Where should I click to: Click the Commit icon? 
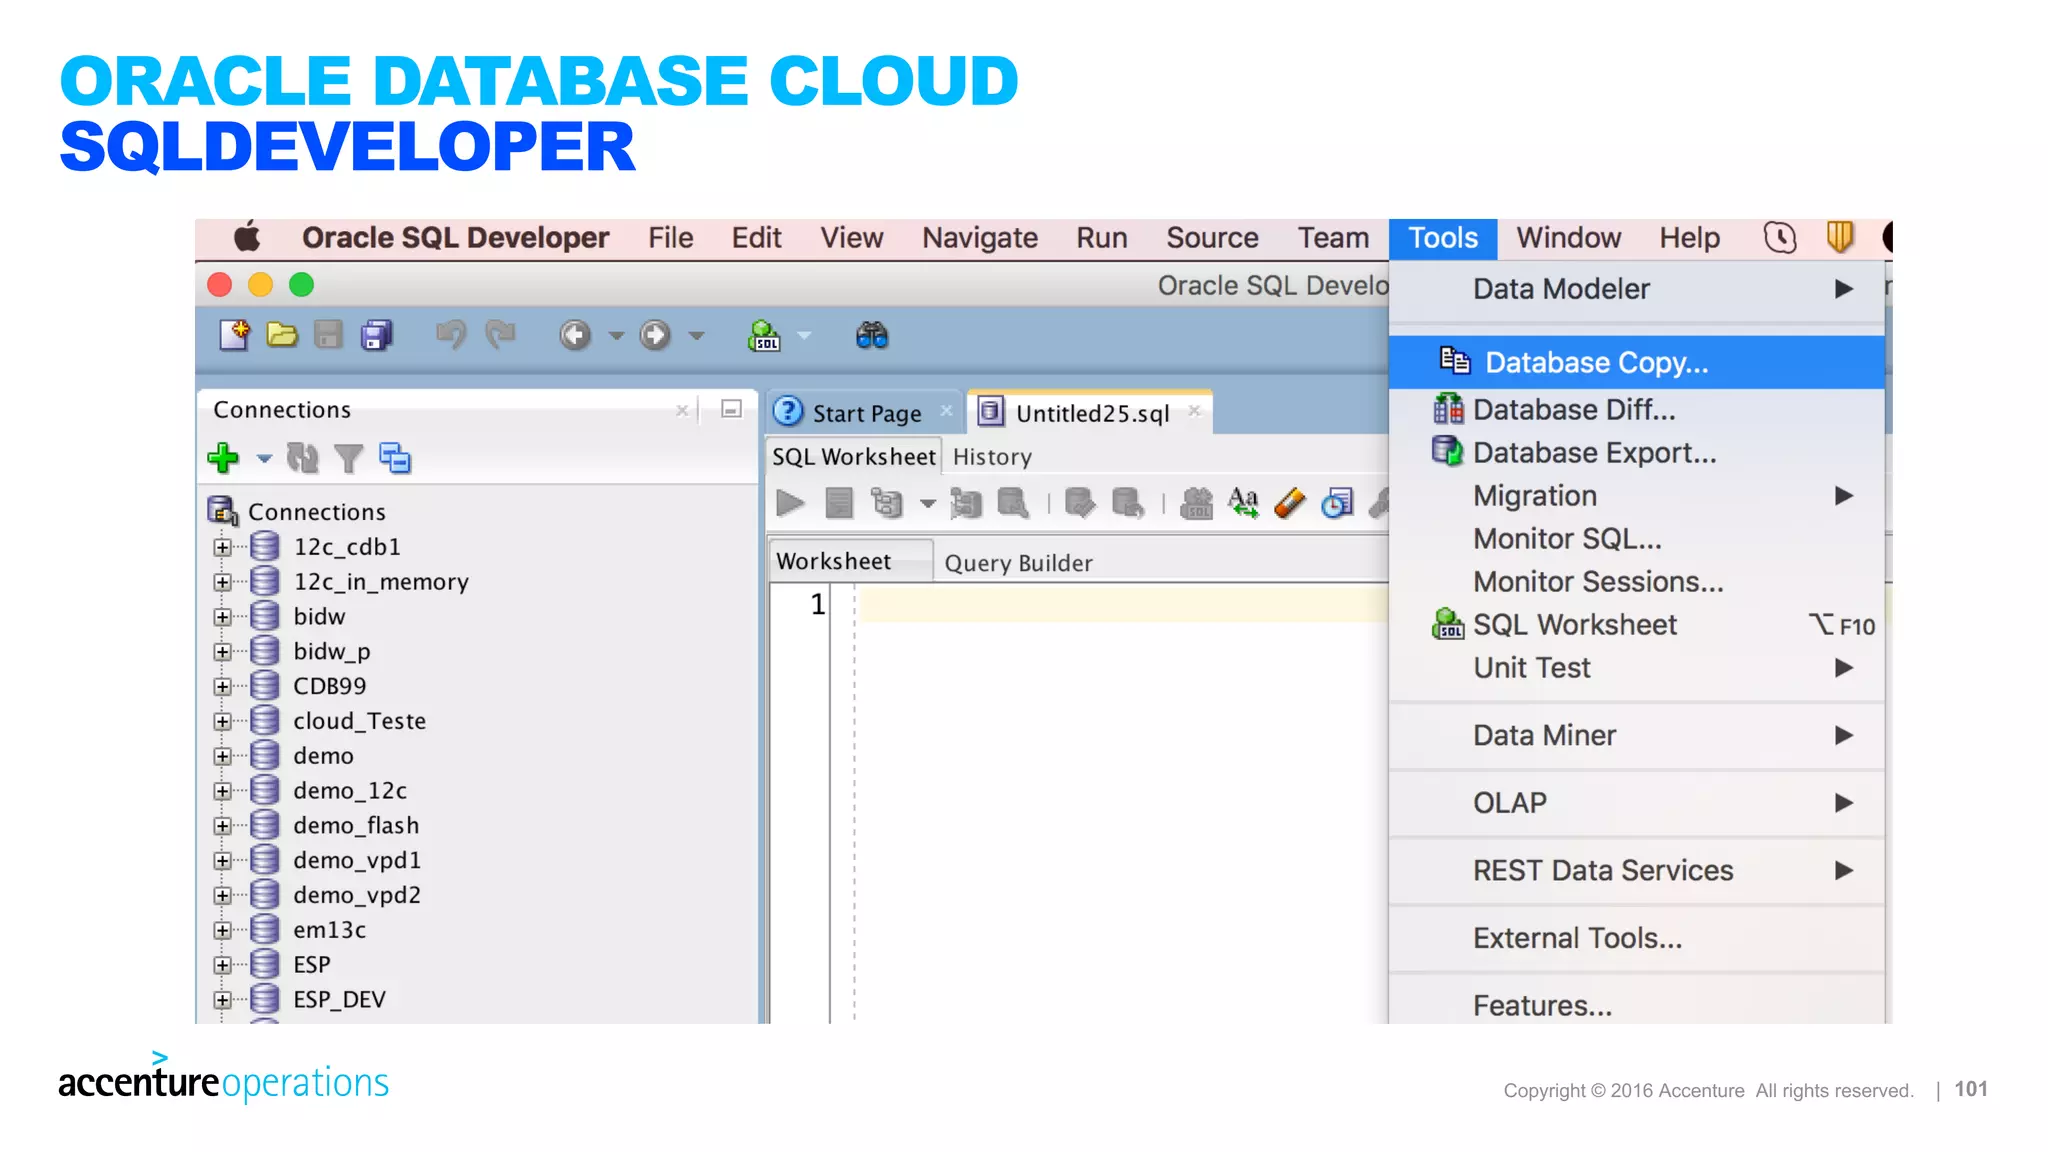pos(1080,503)
